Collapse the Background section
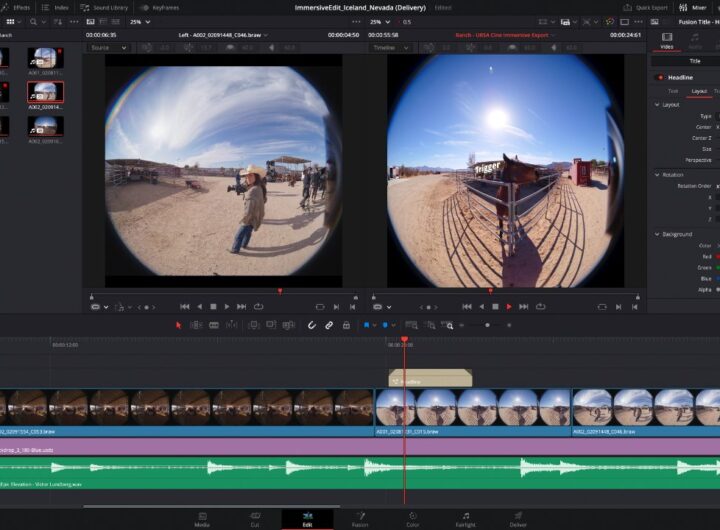720x530 pixels. [657, 234]
